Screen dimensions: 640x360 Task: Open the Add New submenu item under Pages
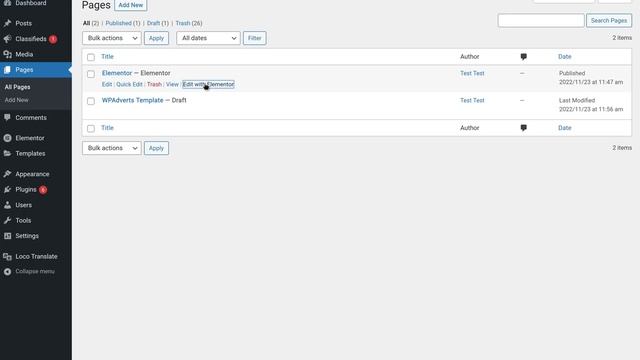(16, 100)
